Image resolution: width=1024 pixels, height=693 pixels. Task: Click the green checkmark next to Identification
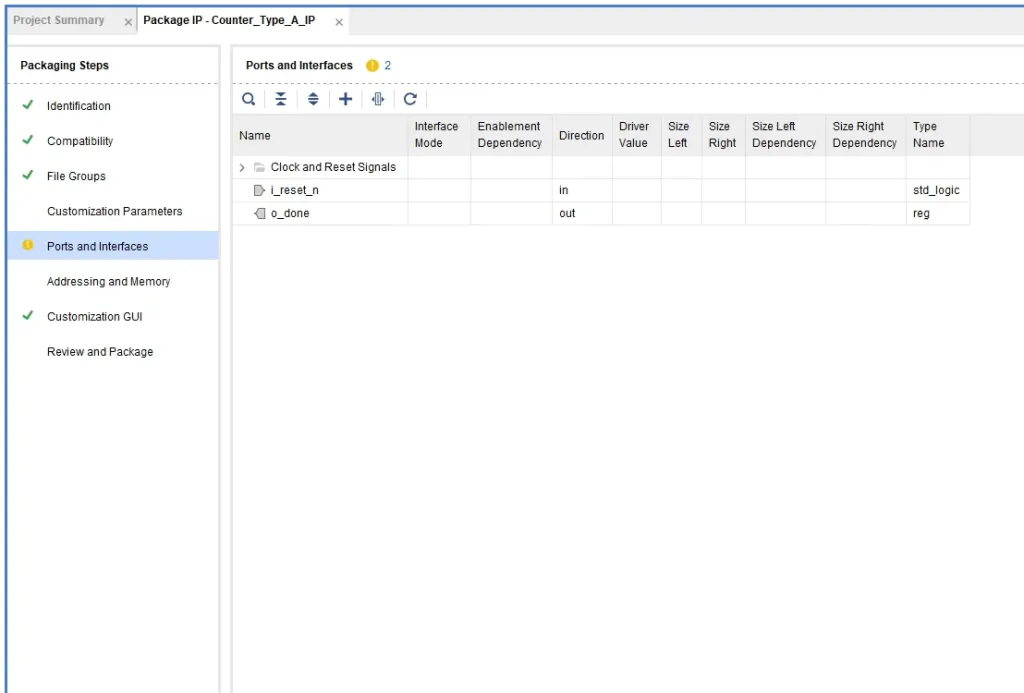[x=27, y=105]
